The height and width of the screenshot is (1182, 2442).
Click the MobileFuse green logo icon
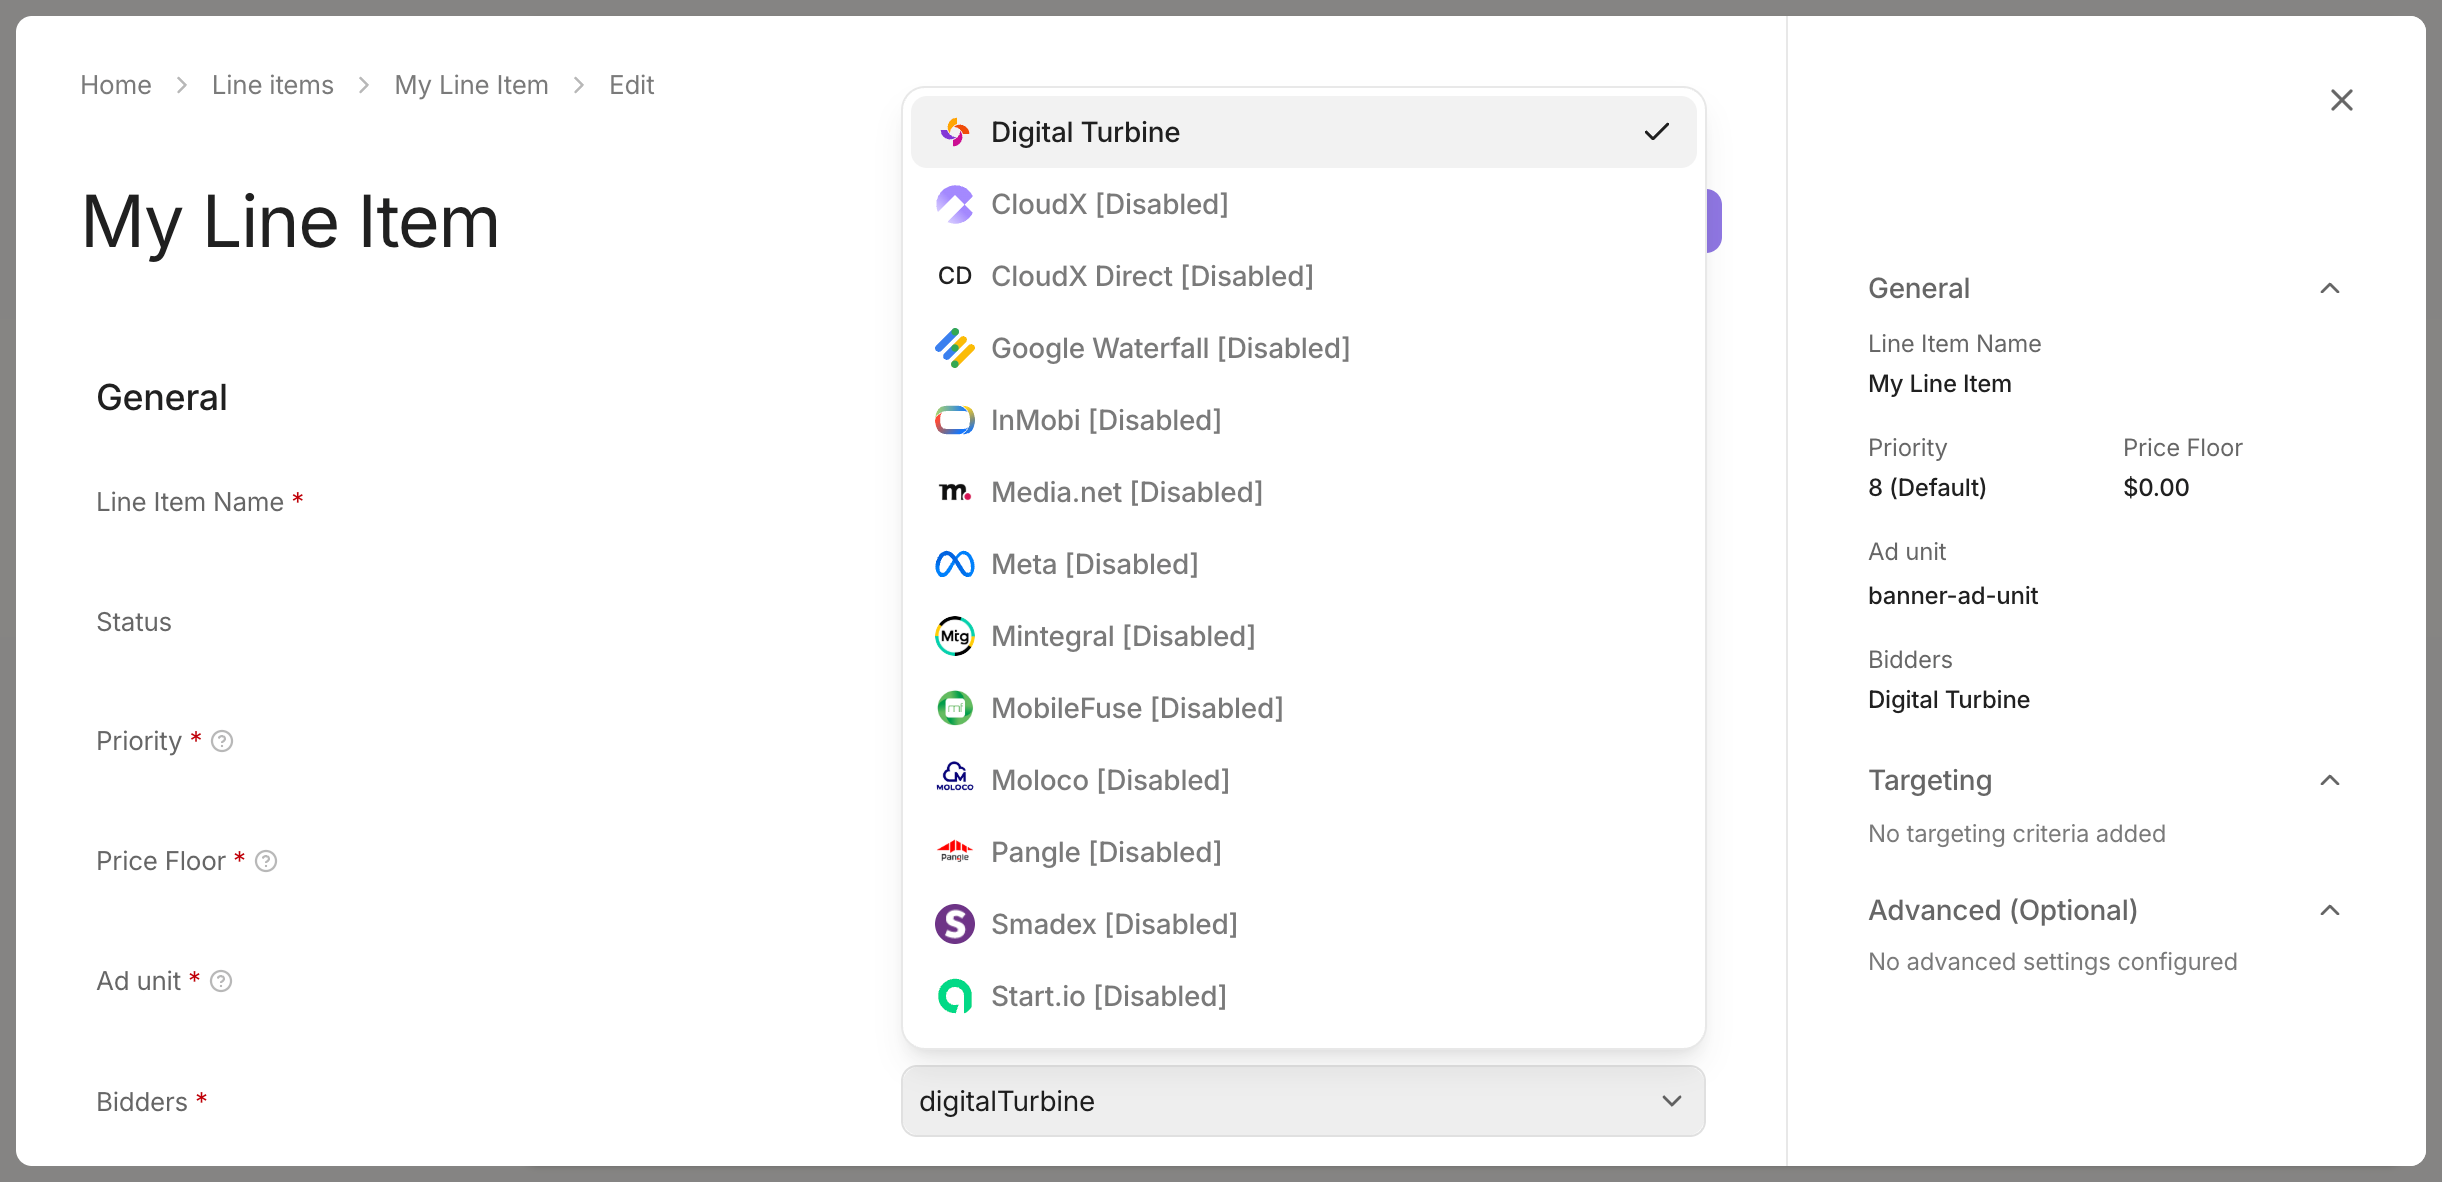955,708
